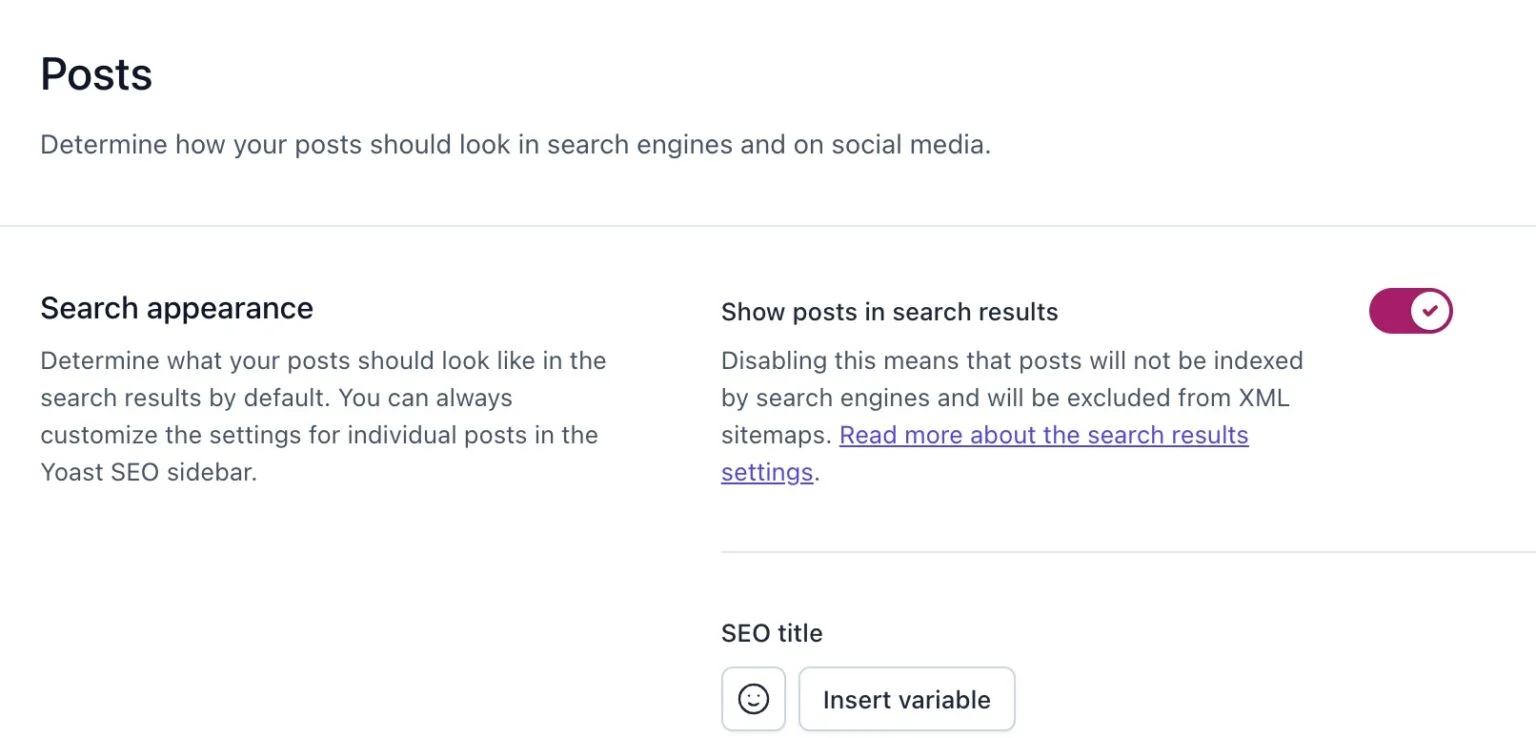The image size is (1536, 738).
Task: Open "Read more about the search results" link
Action: 1043,435
